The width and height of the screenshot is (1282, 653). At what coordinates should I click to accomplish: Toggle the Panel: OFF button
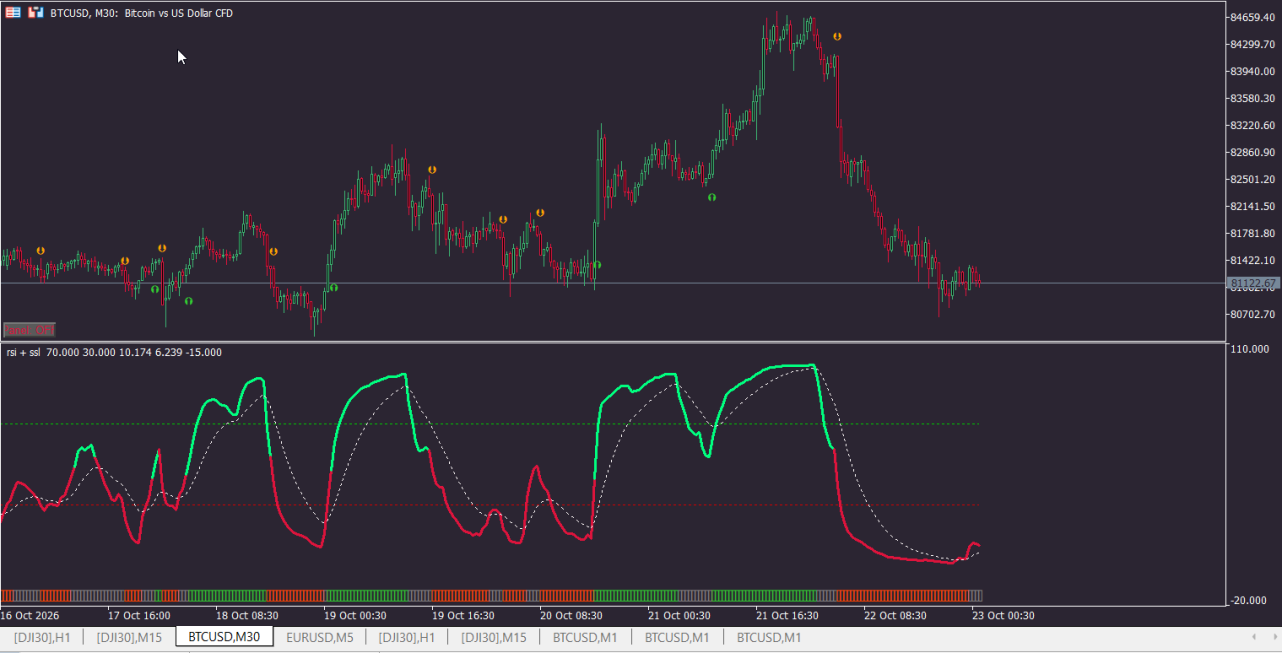click(x=29, y=329)
